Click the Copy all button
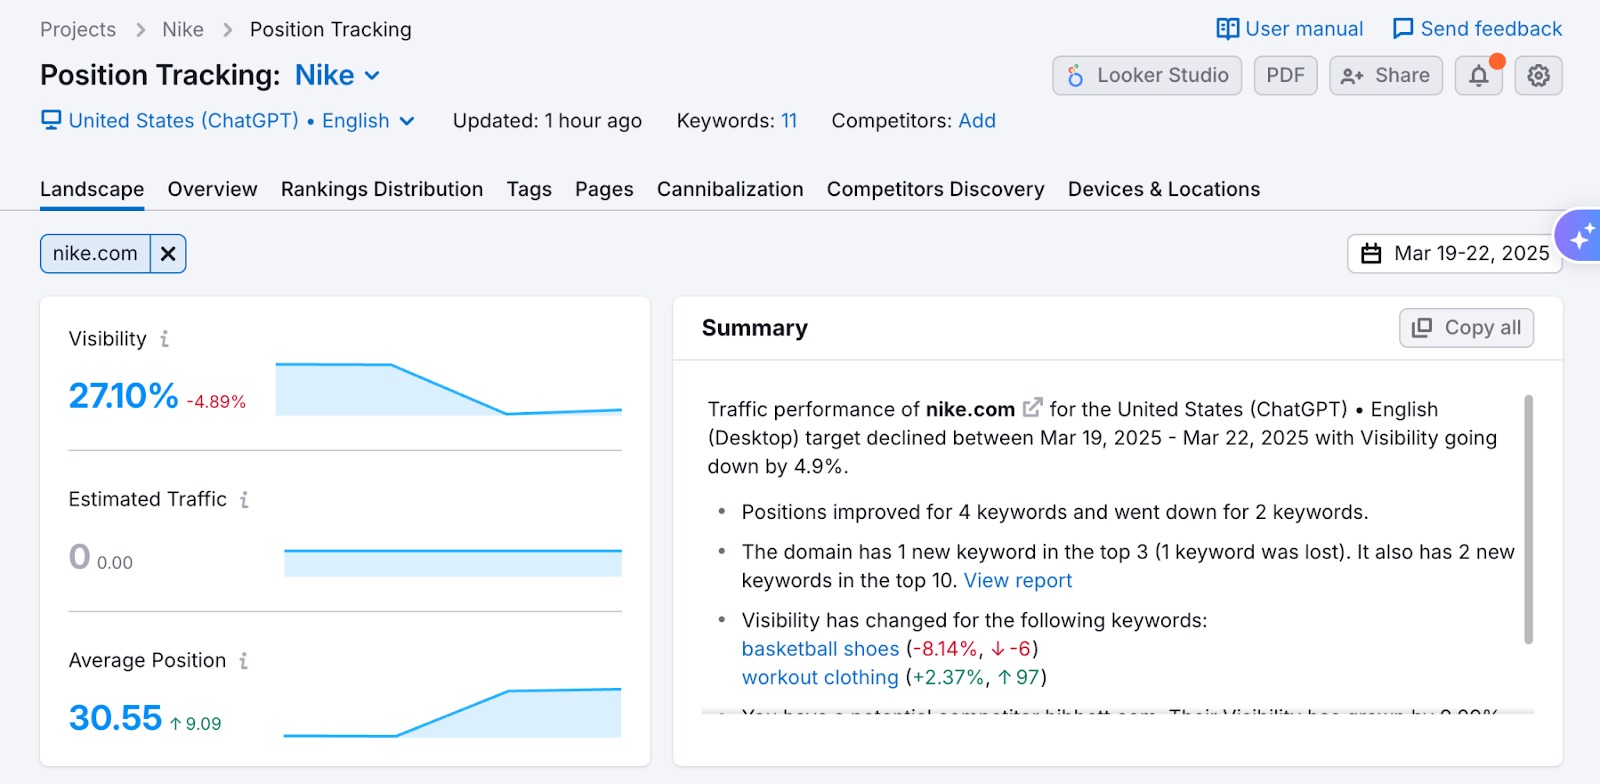Viewport: 1600px width, 784px height. point(1466,328)
